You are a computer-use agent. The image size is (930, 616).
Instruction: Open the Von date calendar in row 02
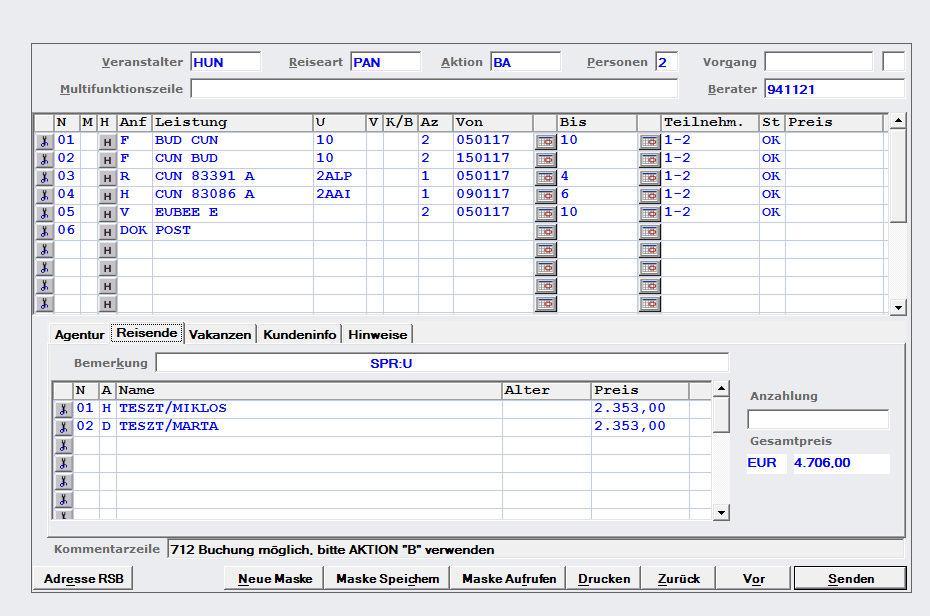tap(546, 159)
